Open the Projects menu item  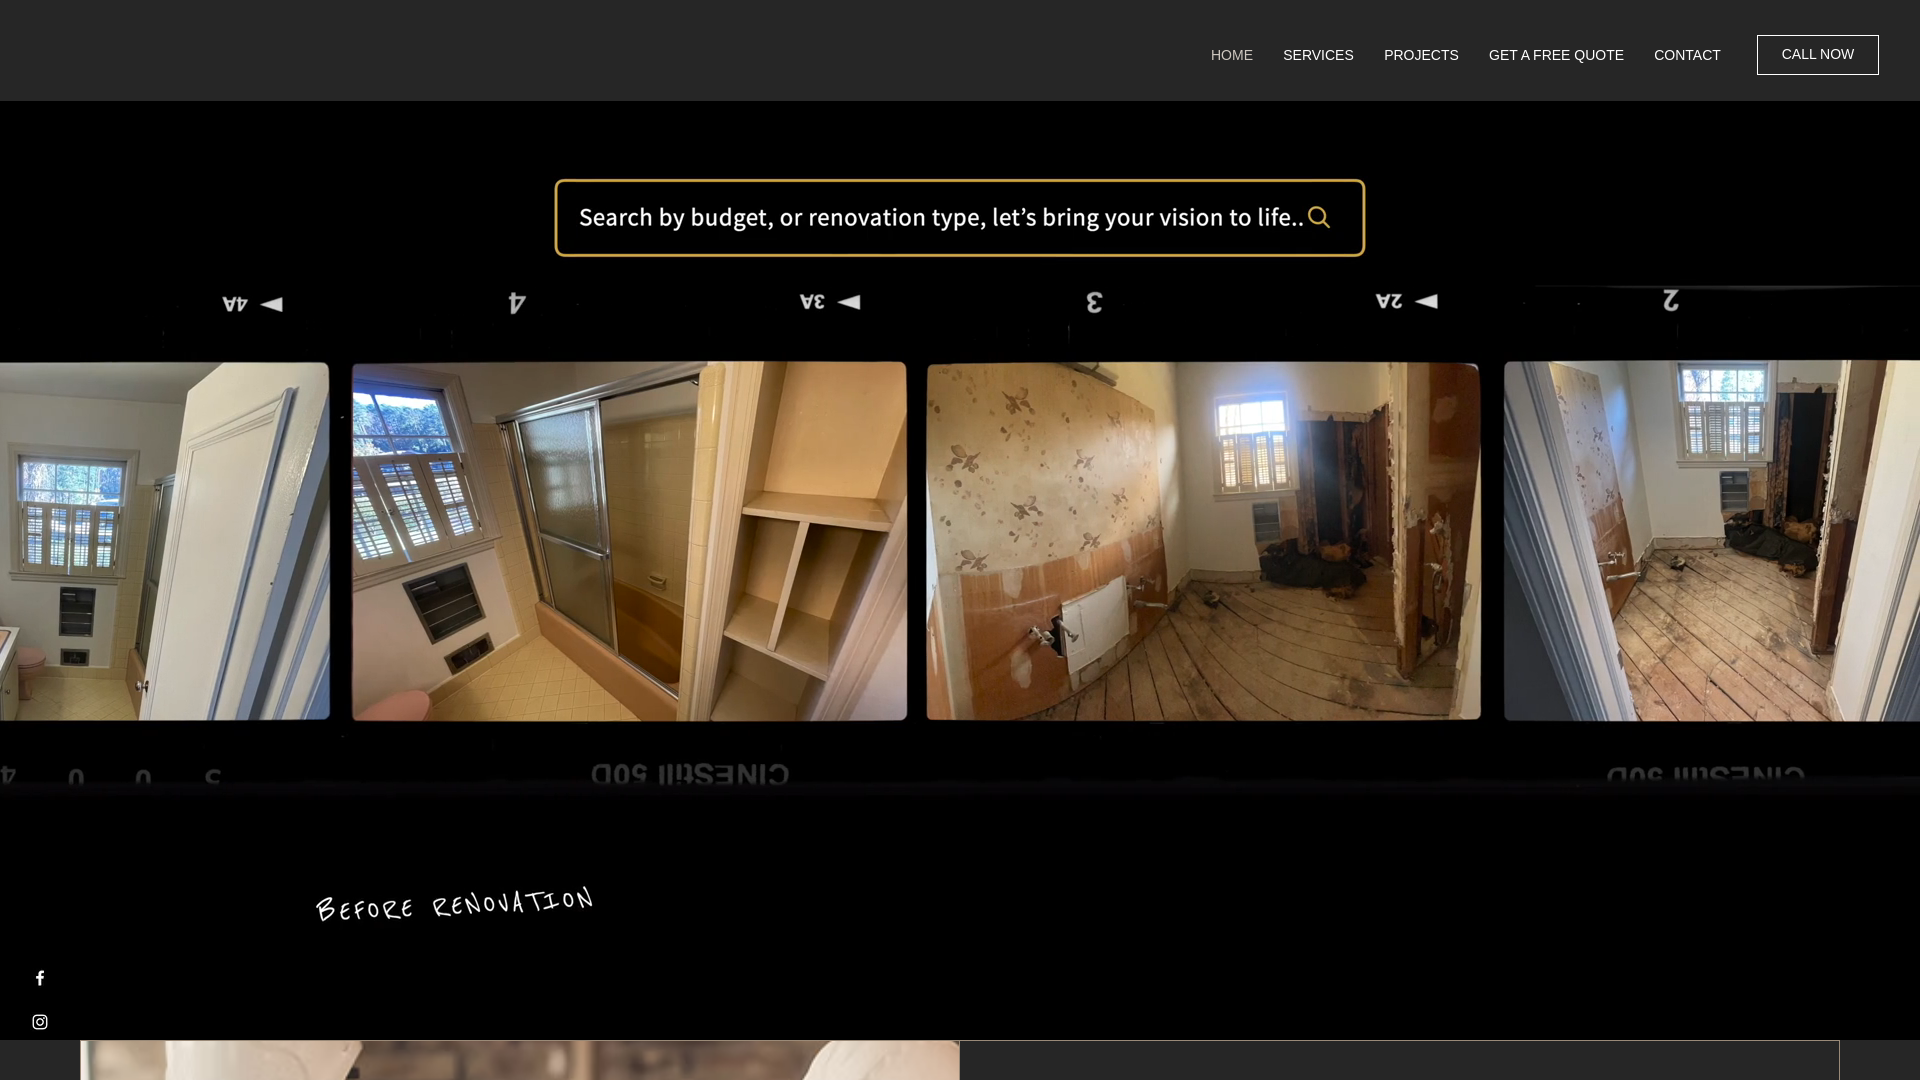point(1421,55)
